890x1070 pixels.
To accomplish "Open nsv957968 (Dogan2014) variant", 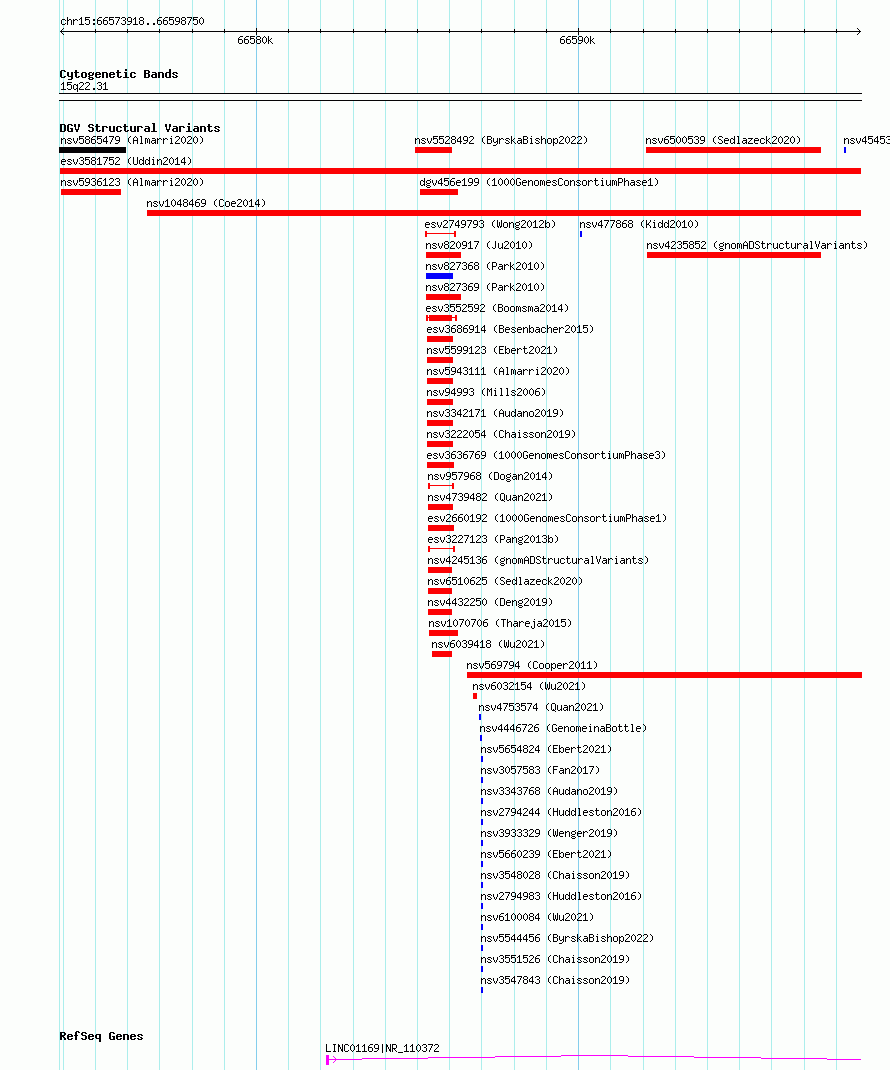I will pyautogui.click(x=490, y=476).
